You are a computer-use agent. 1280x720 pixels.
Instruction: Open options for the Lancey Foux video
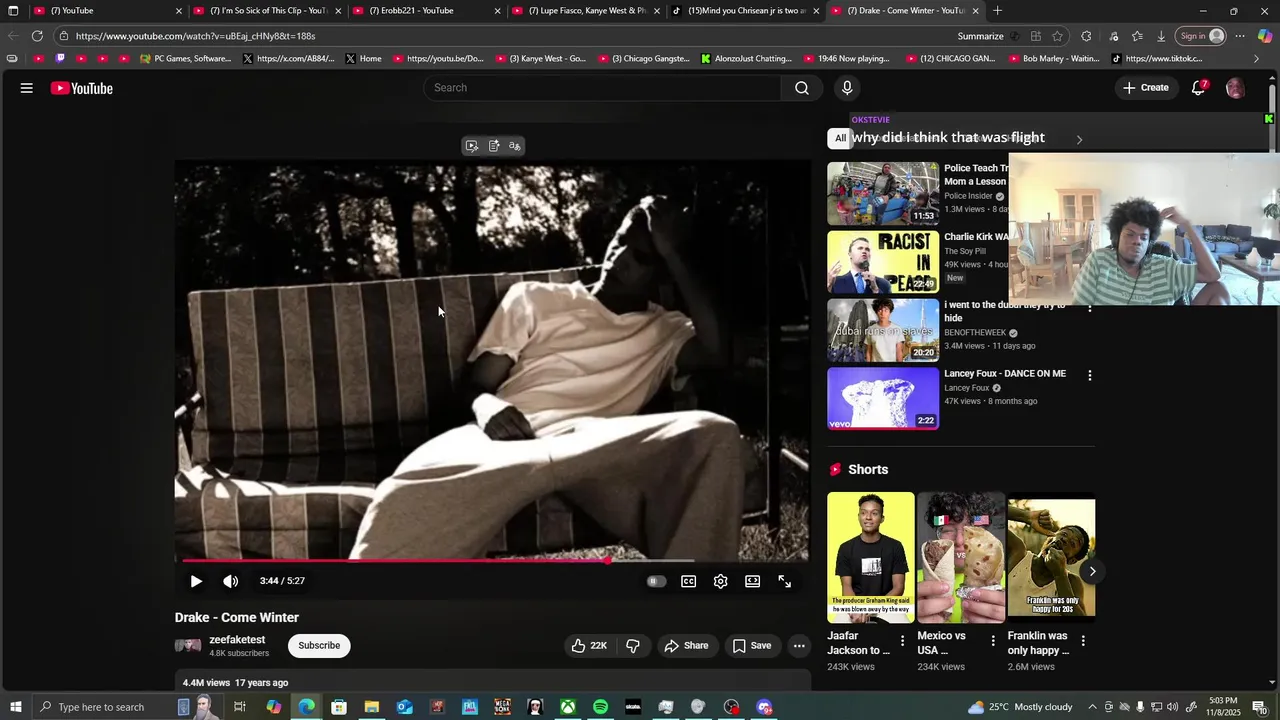point(1090,375)
